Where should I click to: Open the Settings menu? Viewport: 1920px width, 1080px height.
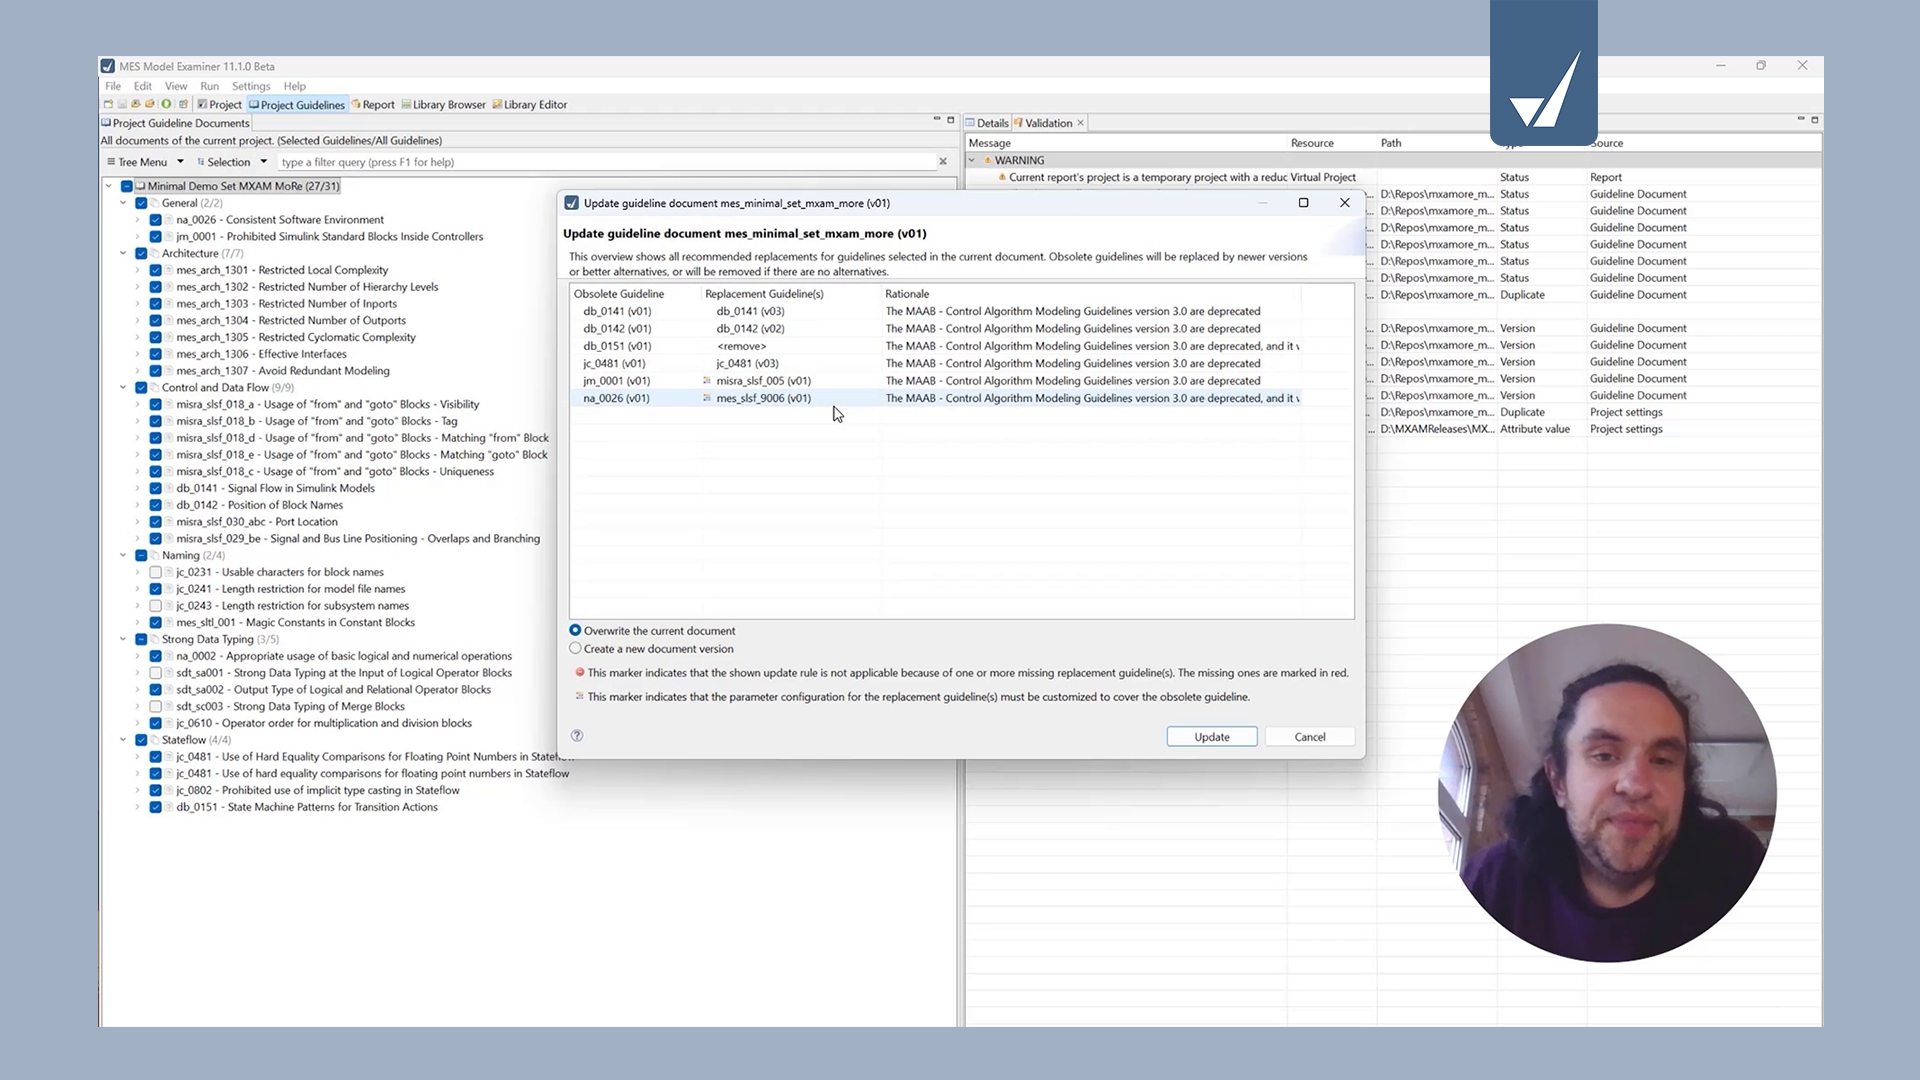[251, 86]
